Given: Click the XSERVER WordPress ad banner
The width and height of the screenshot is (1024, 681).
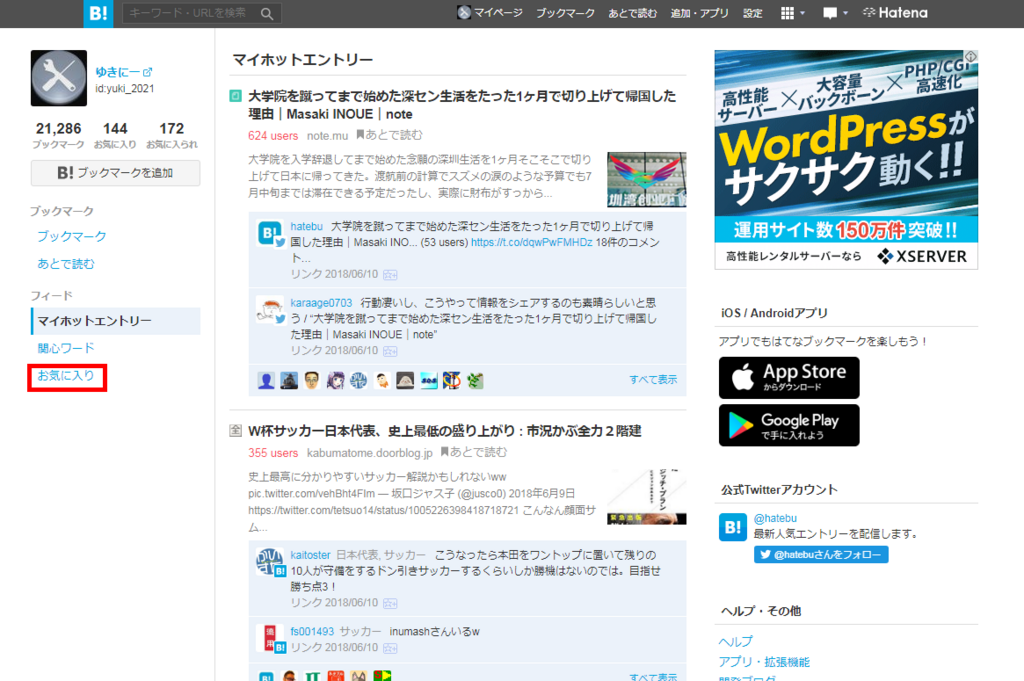Looking at the screenshot, I should coord(846,159).
